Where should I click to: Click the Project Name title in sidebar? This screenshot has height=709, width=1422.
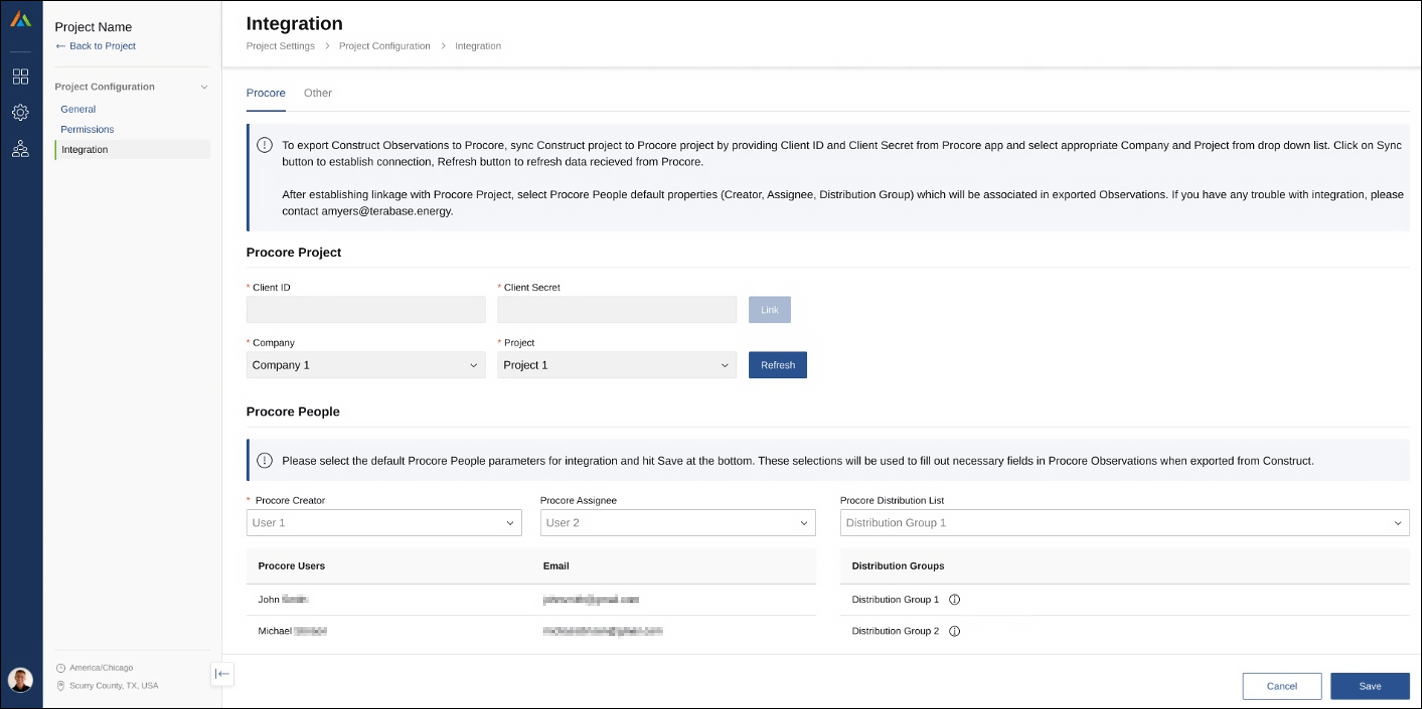(93, 27)
